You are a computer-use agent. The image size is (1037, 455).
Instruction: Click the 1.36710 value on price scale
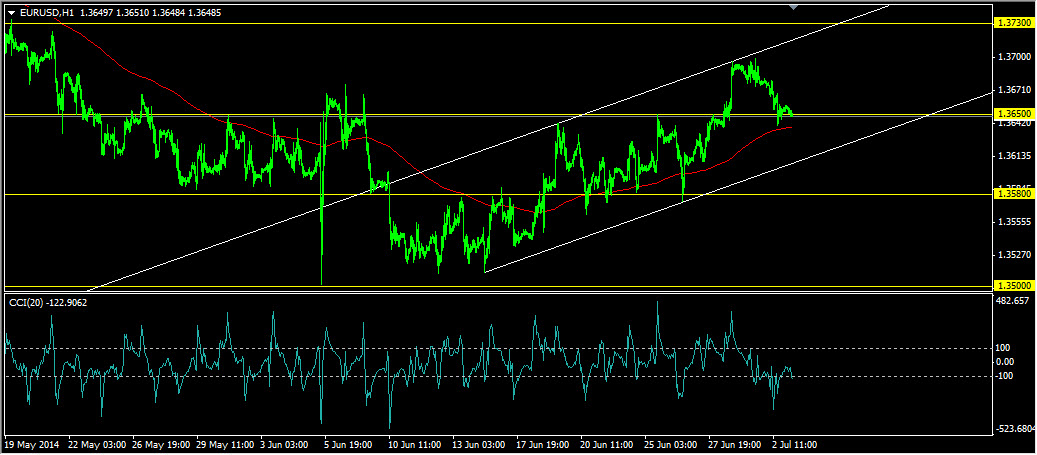(x=1016, y=89)
